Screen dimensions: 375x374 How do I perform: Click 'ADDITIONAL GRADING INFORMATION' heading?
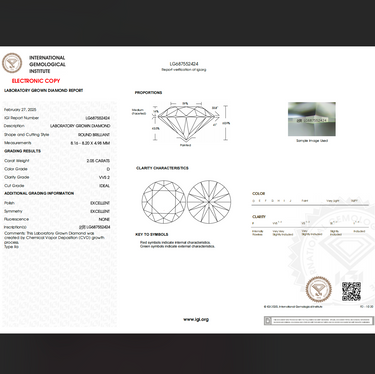click(x=39, y=193)
